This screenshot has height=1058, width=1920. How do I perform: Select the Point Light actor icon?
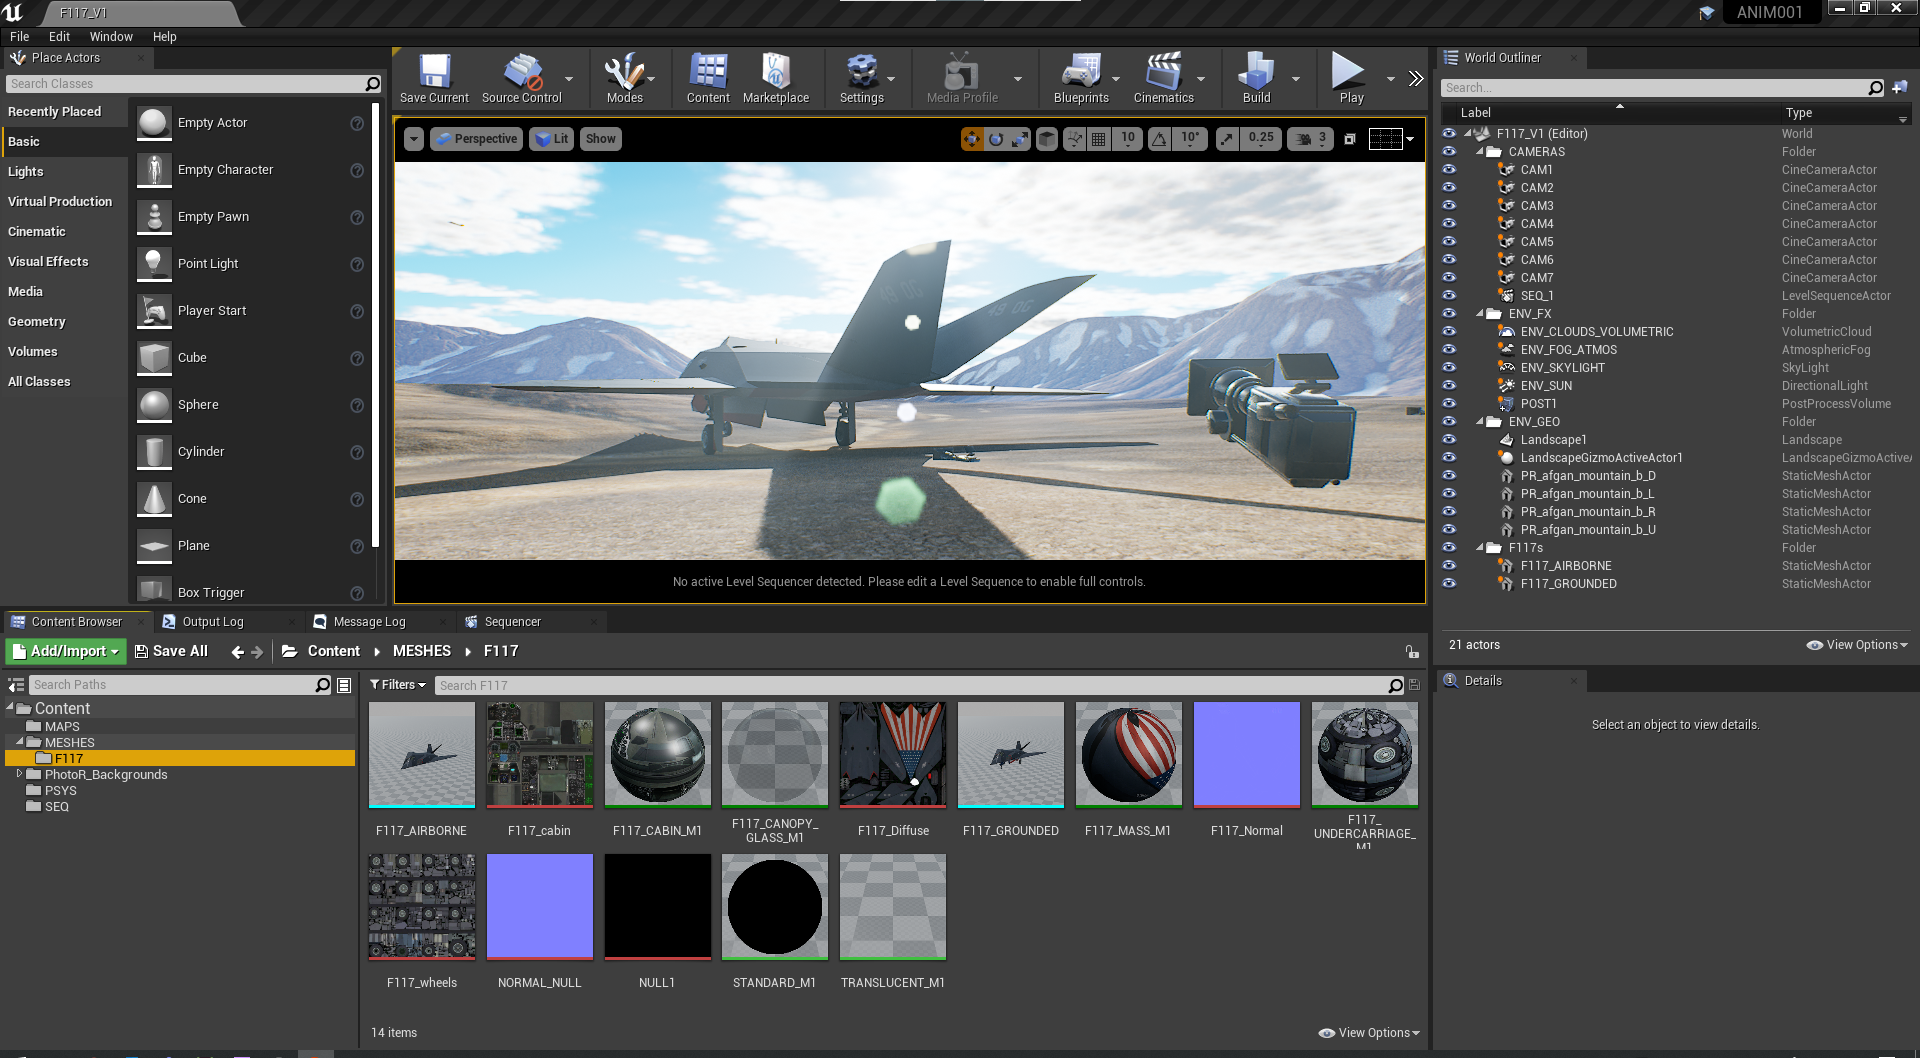(x=154, y=264)
